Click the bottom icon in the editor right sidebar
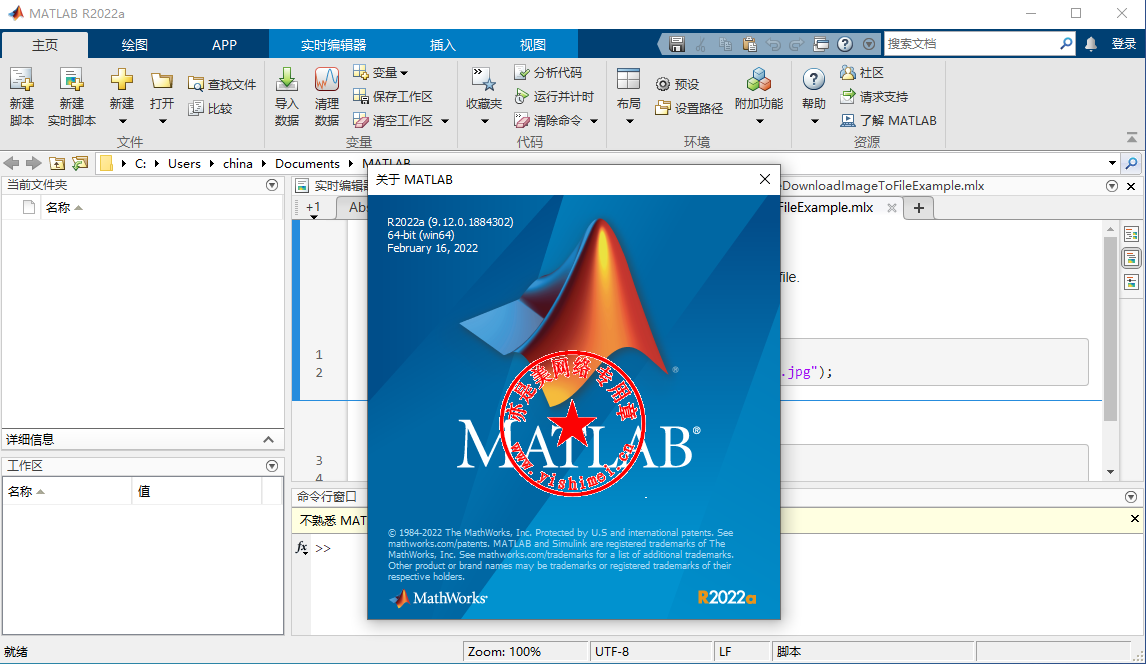 tap(1131, 281)
